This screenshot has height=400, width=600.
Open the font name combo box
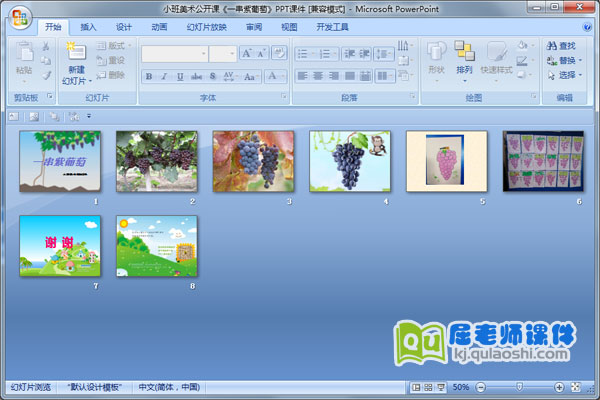174,54
